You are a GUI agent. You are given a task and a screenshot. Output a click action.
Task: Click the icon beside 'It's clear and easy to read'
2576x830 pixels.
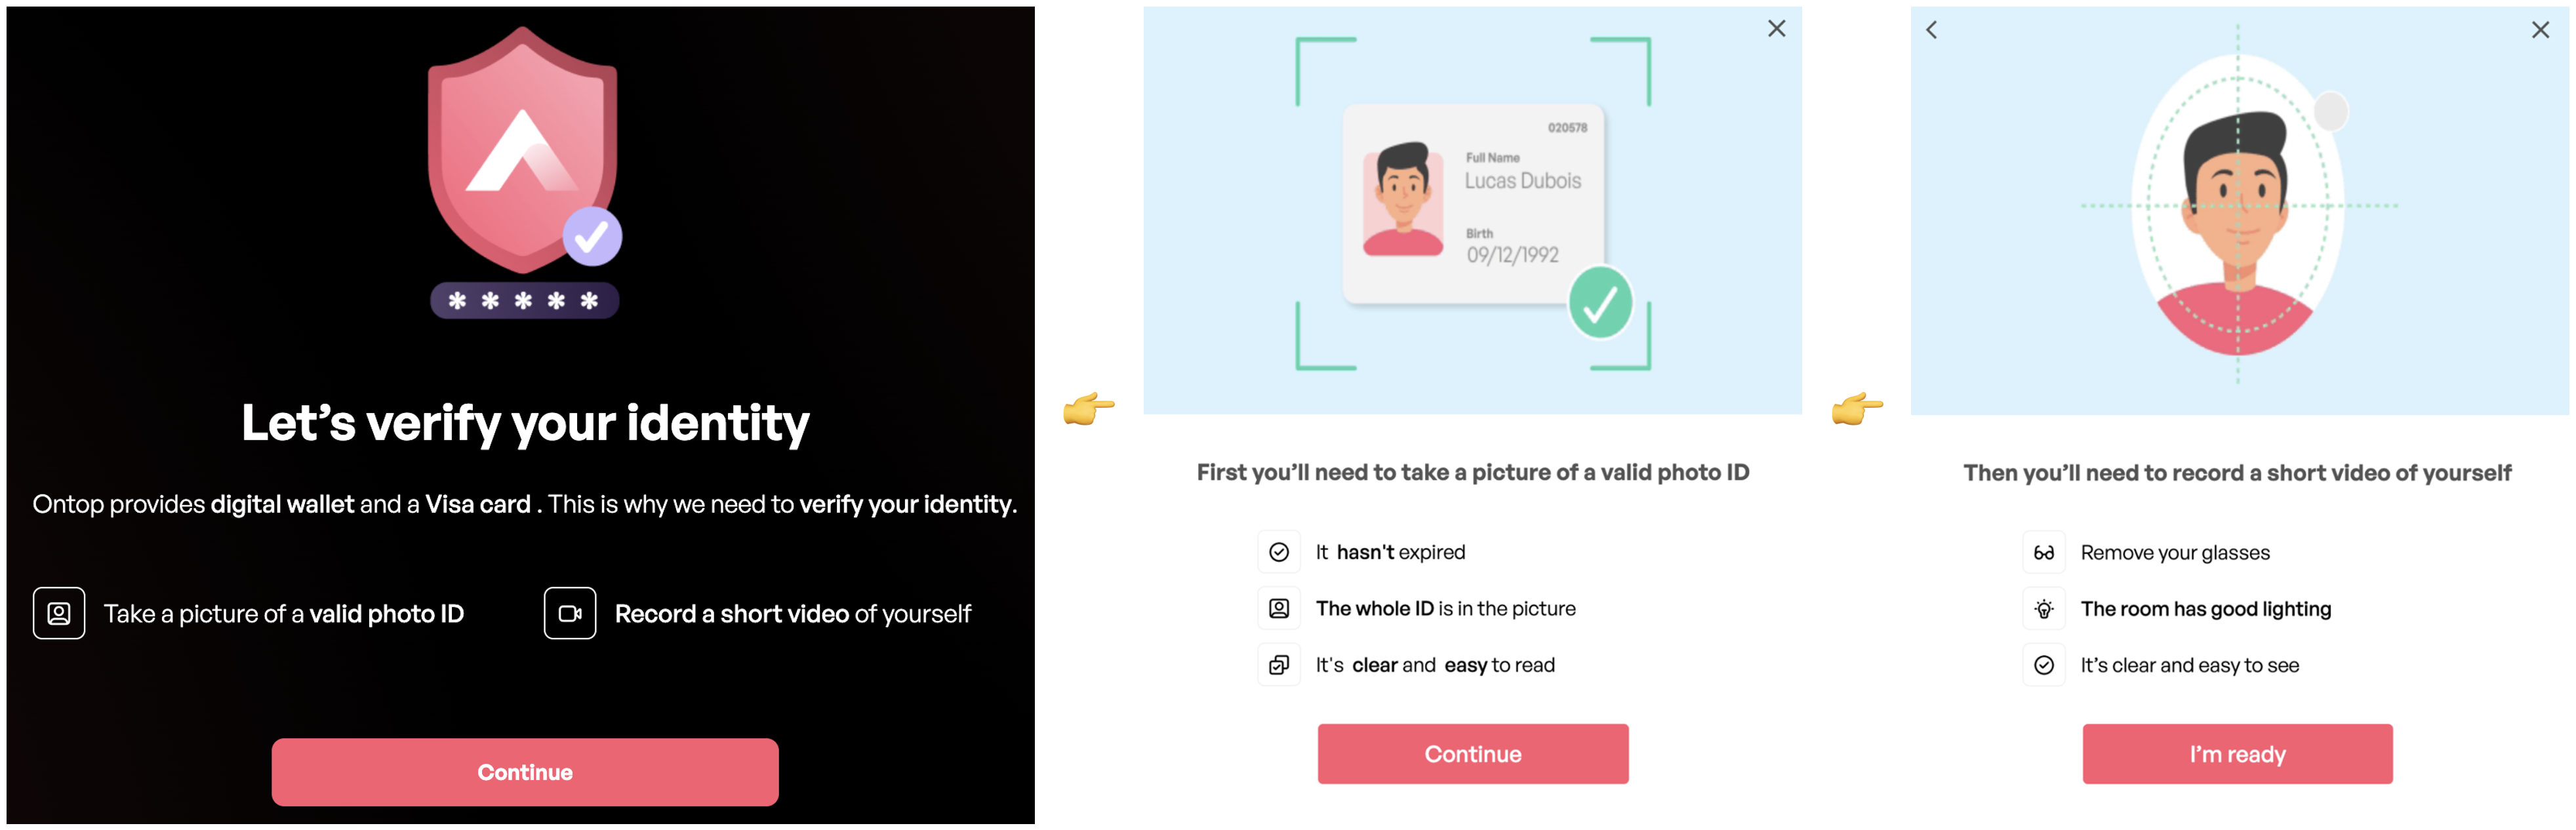coord(1279,665)
